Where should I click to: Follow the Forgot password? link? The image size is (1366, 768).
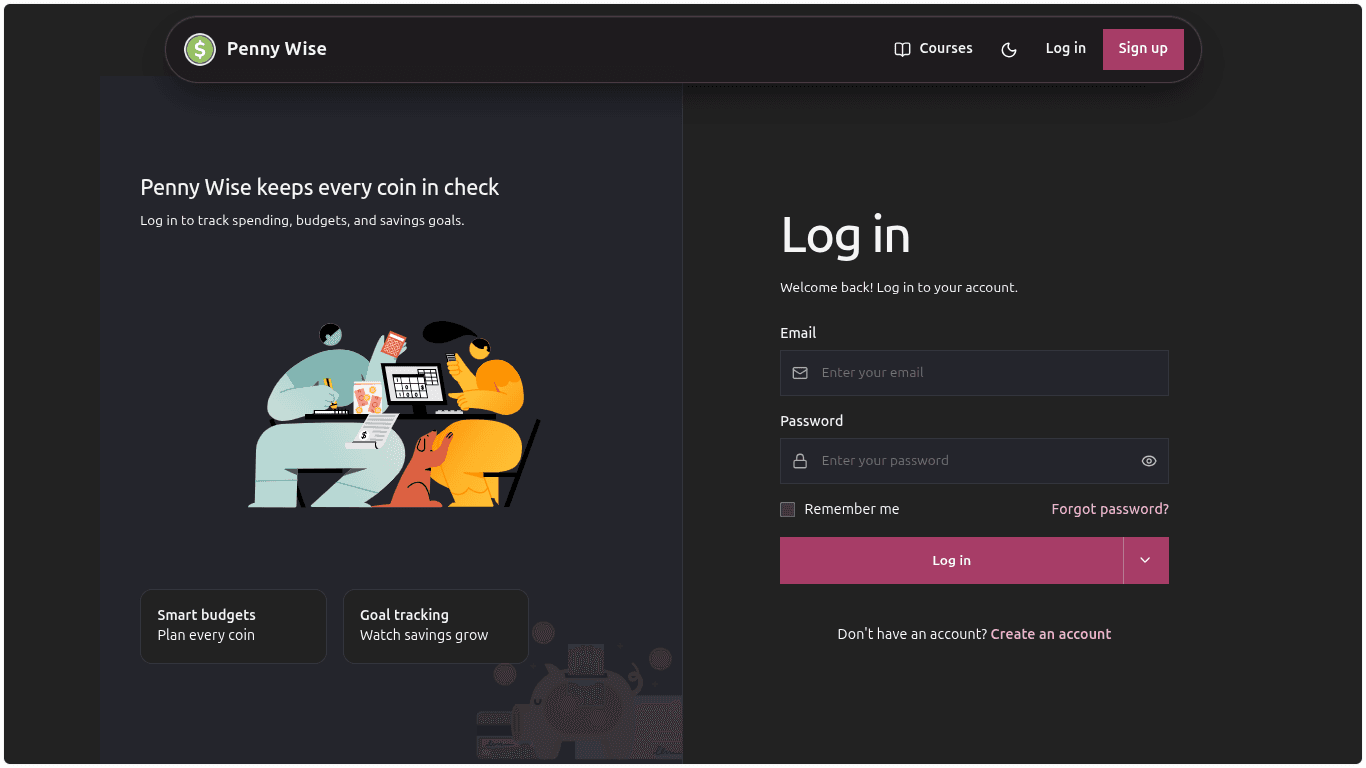click(x=1110, y=509)
